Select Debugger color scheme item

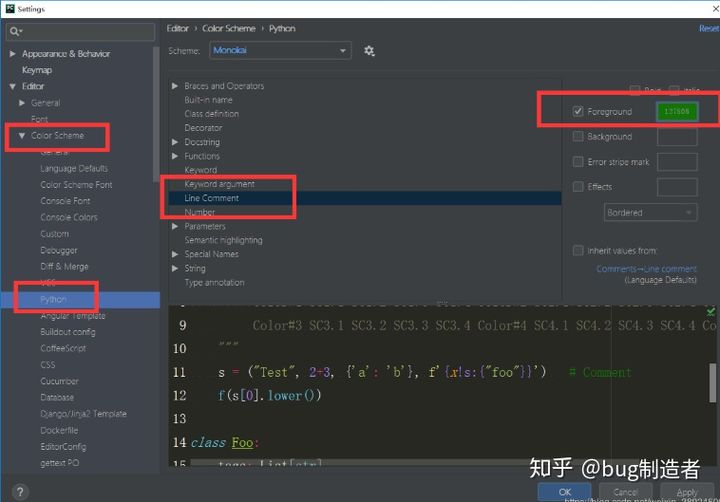[59, 250]
